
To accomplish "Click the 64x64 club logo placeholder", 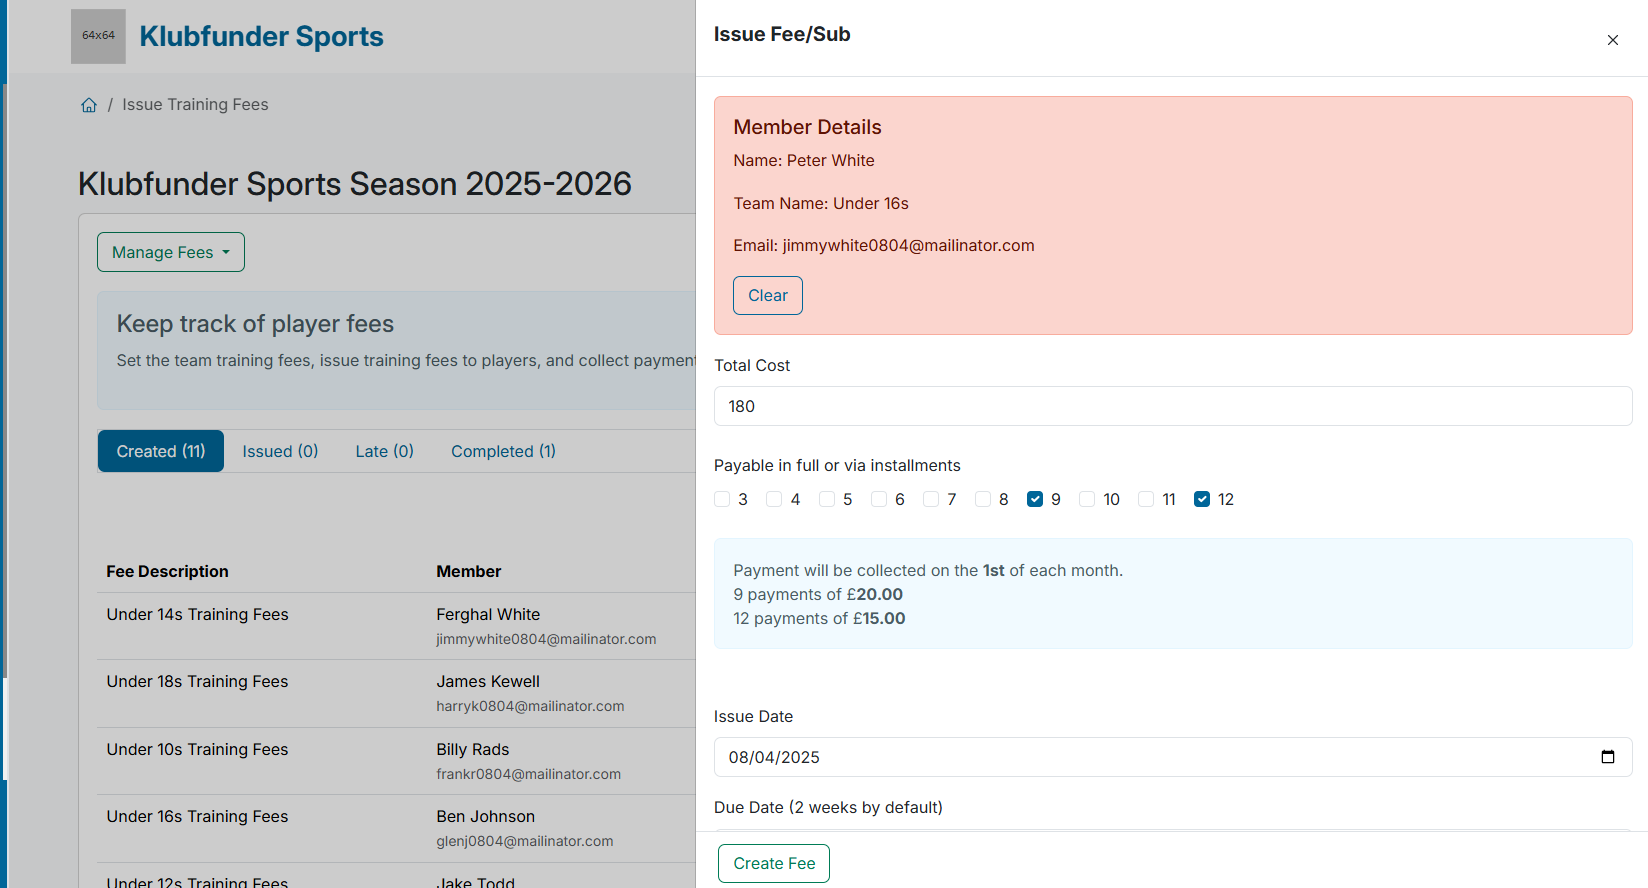I will coord(98,36).
